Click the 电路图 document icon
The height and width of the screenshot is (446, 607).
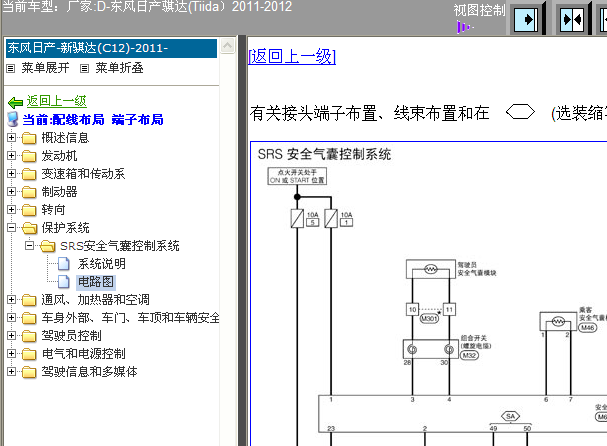pos(64,282)
